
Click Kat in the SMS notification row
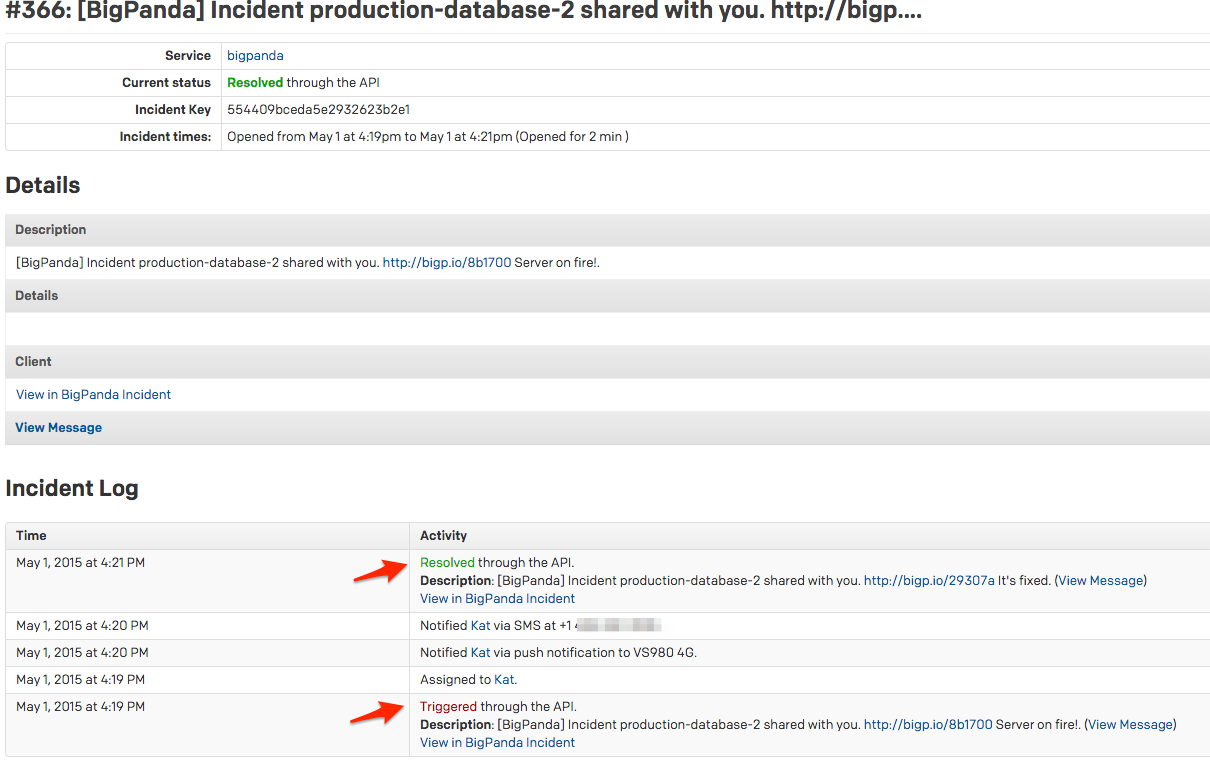(480, 625)
